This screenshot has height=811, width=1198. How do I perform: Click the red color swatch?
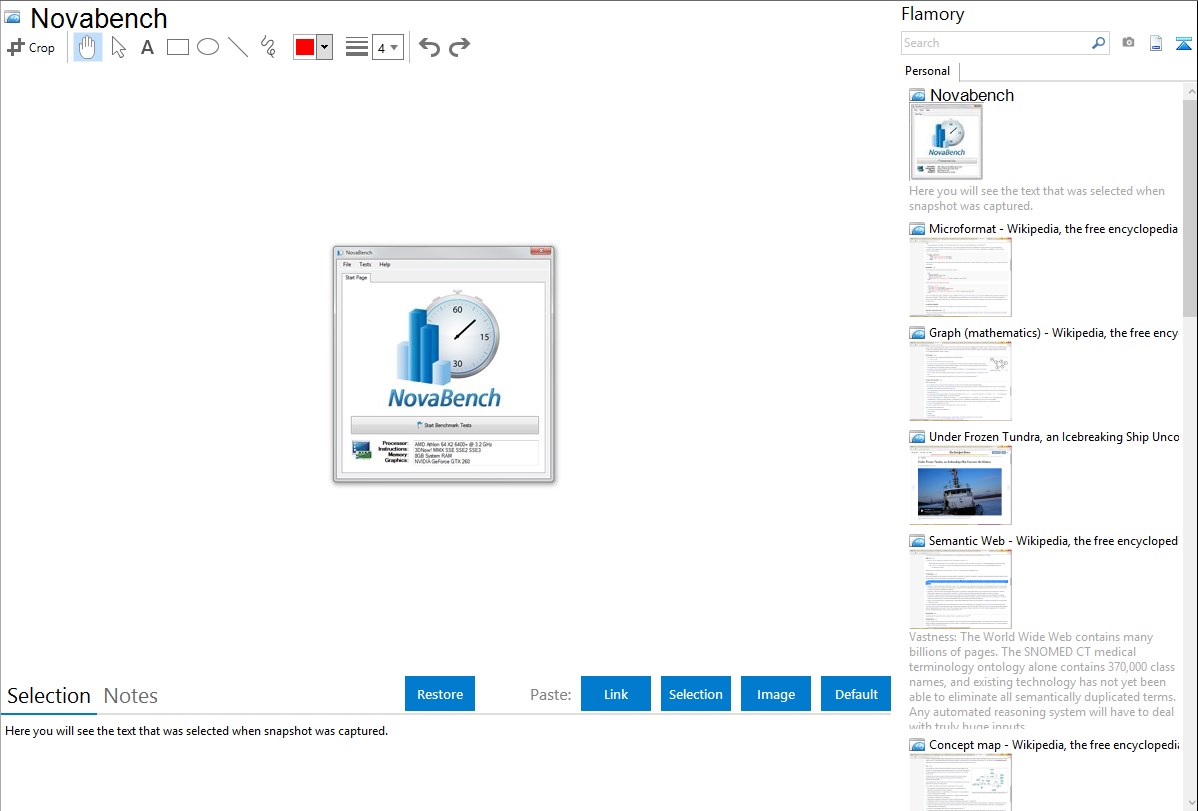click(x=305, y=47)
